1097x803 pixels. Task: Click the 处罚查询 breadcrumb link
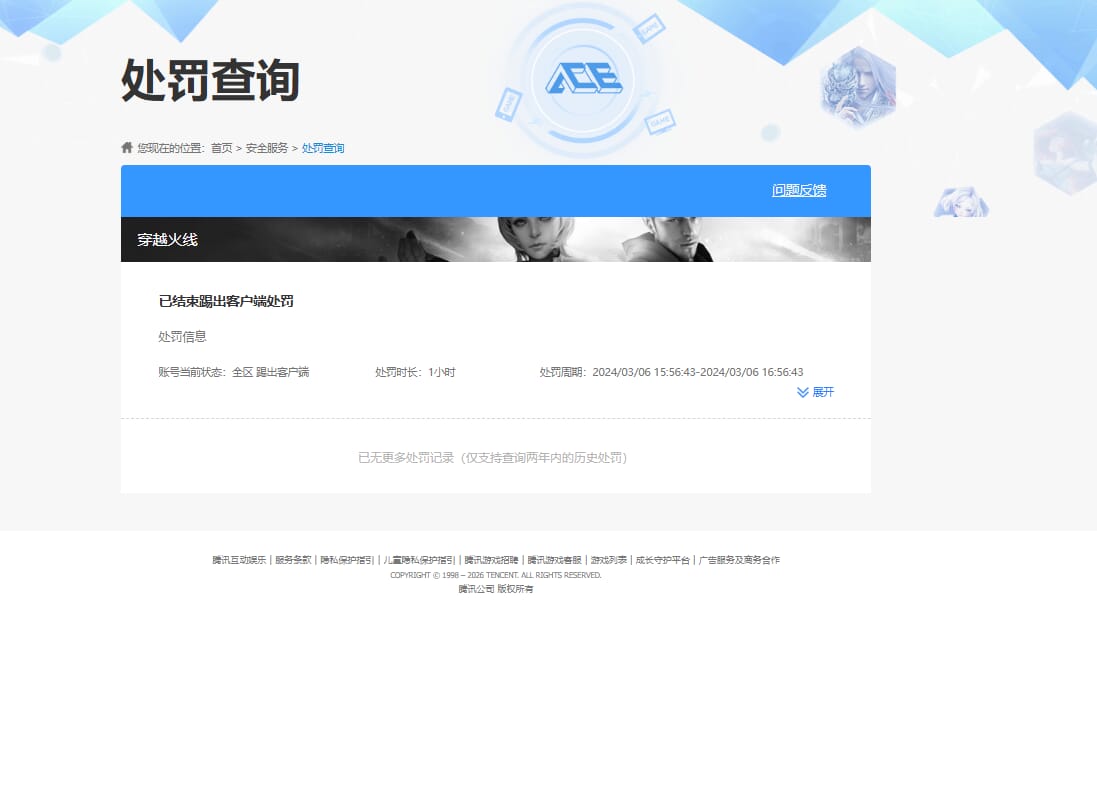tap(320, 147)
